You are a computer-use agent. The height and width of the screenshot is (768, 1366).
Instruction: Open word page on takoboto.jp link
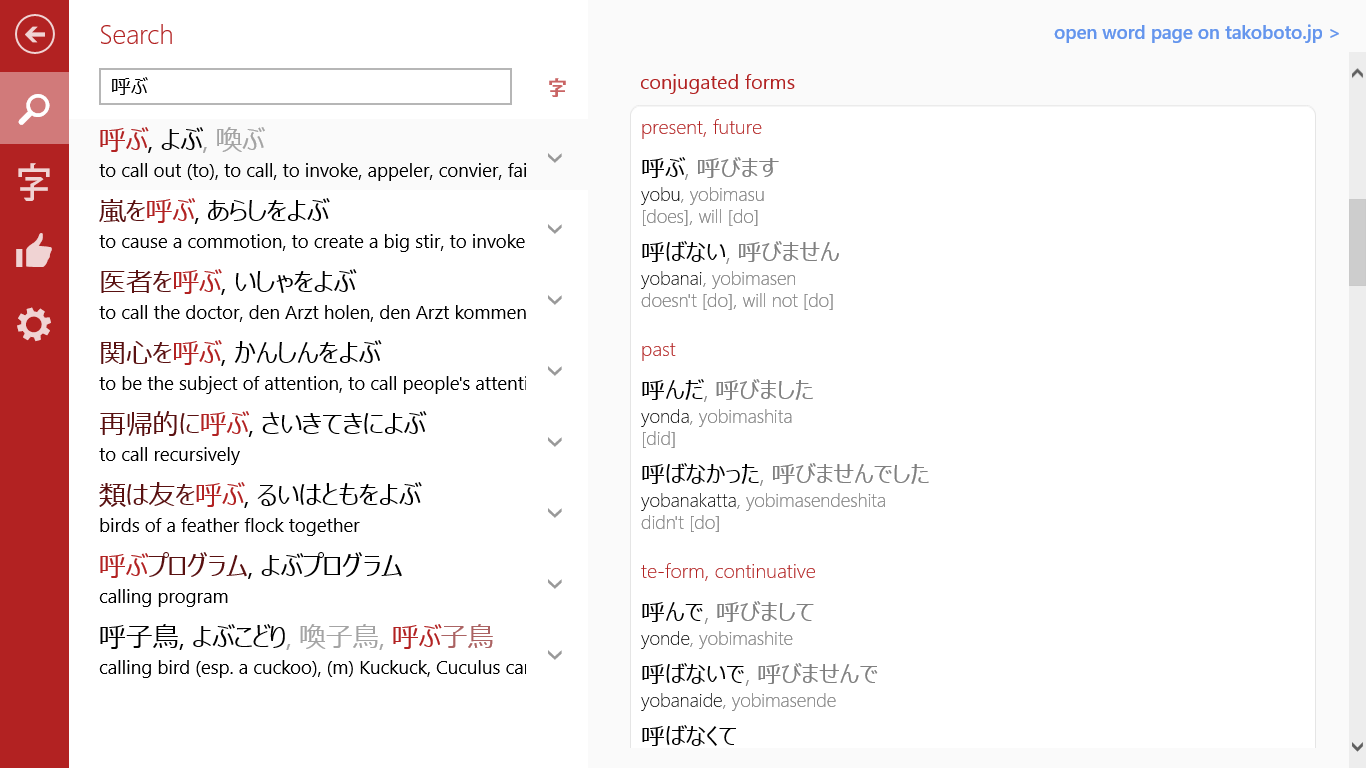pyautogui.click(x=1195, y=33)
